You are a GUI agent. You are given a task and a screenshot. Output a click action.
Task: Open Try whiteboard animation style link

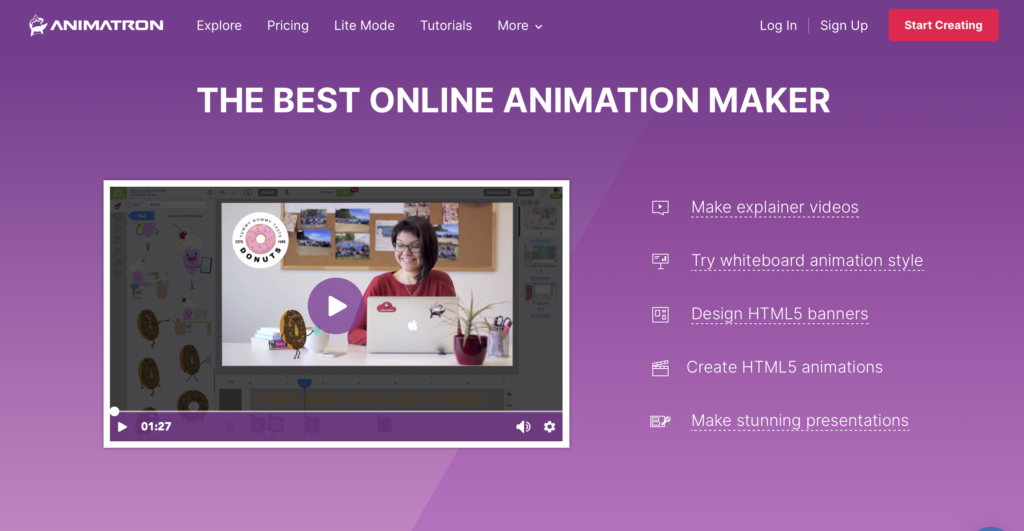click(807, 261)
